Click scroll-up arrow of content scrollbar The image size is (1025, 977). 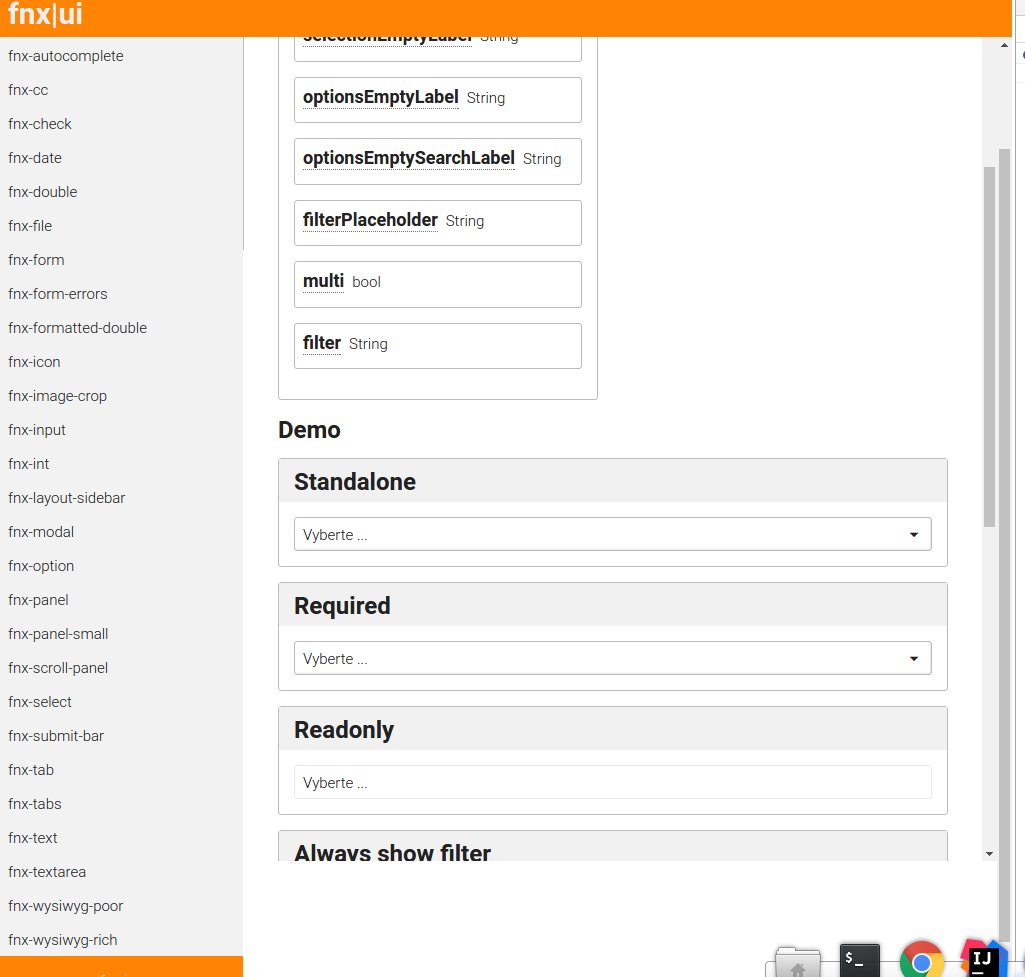[x=1004, y=45]
